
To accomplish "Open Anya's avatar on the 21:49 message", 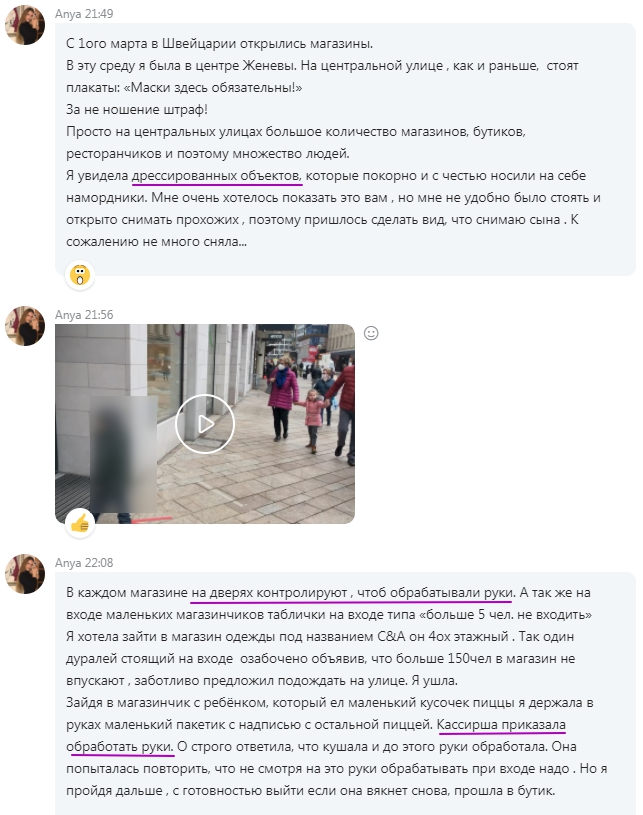I will tap(24, 25).
